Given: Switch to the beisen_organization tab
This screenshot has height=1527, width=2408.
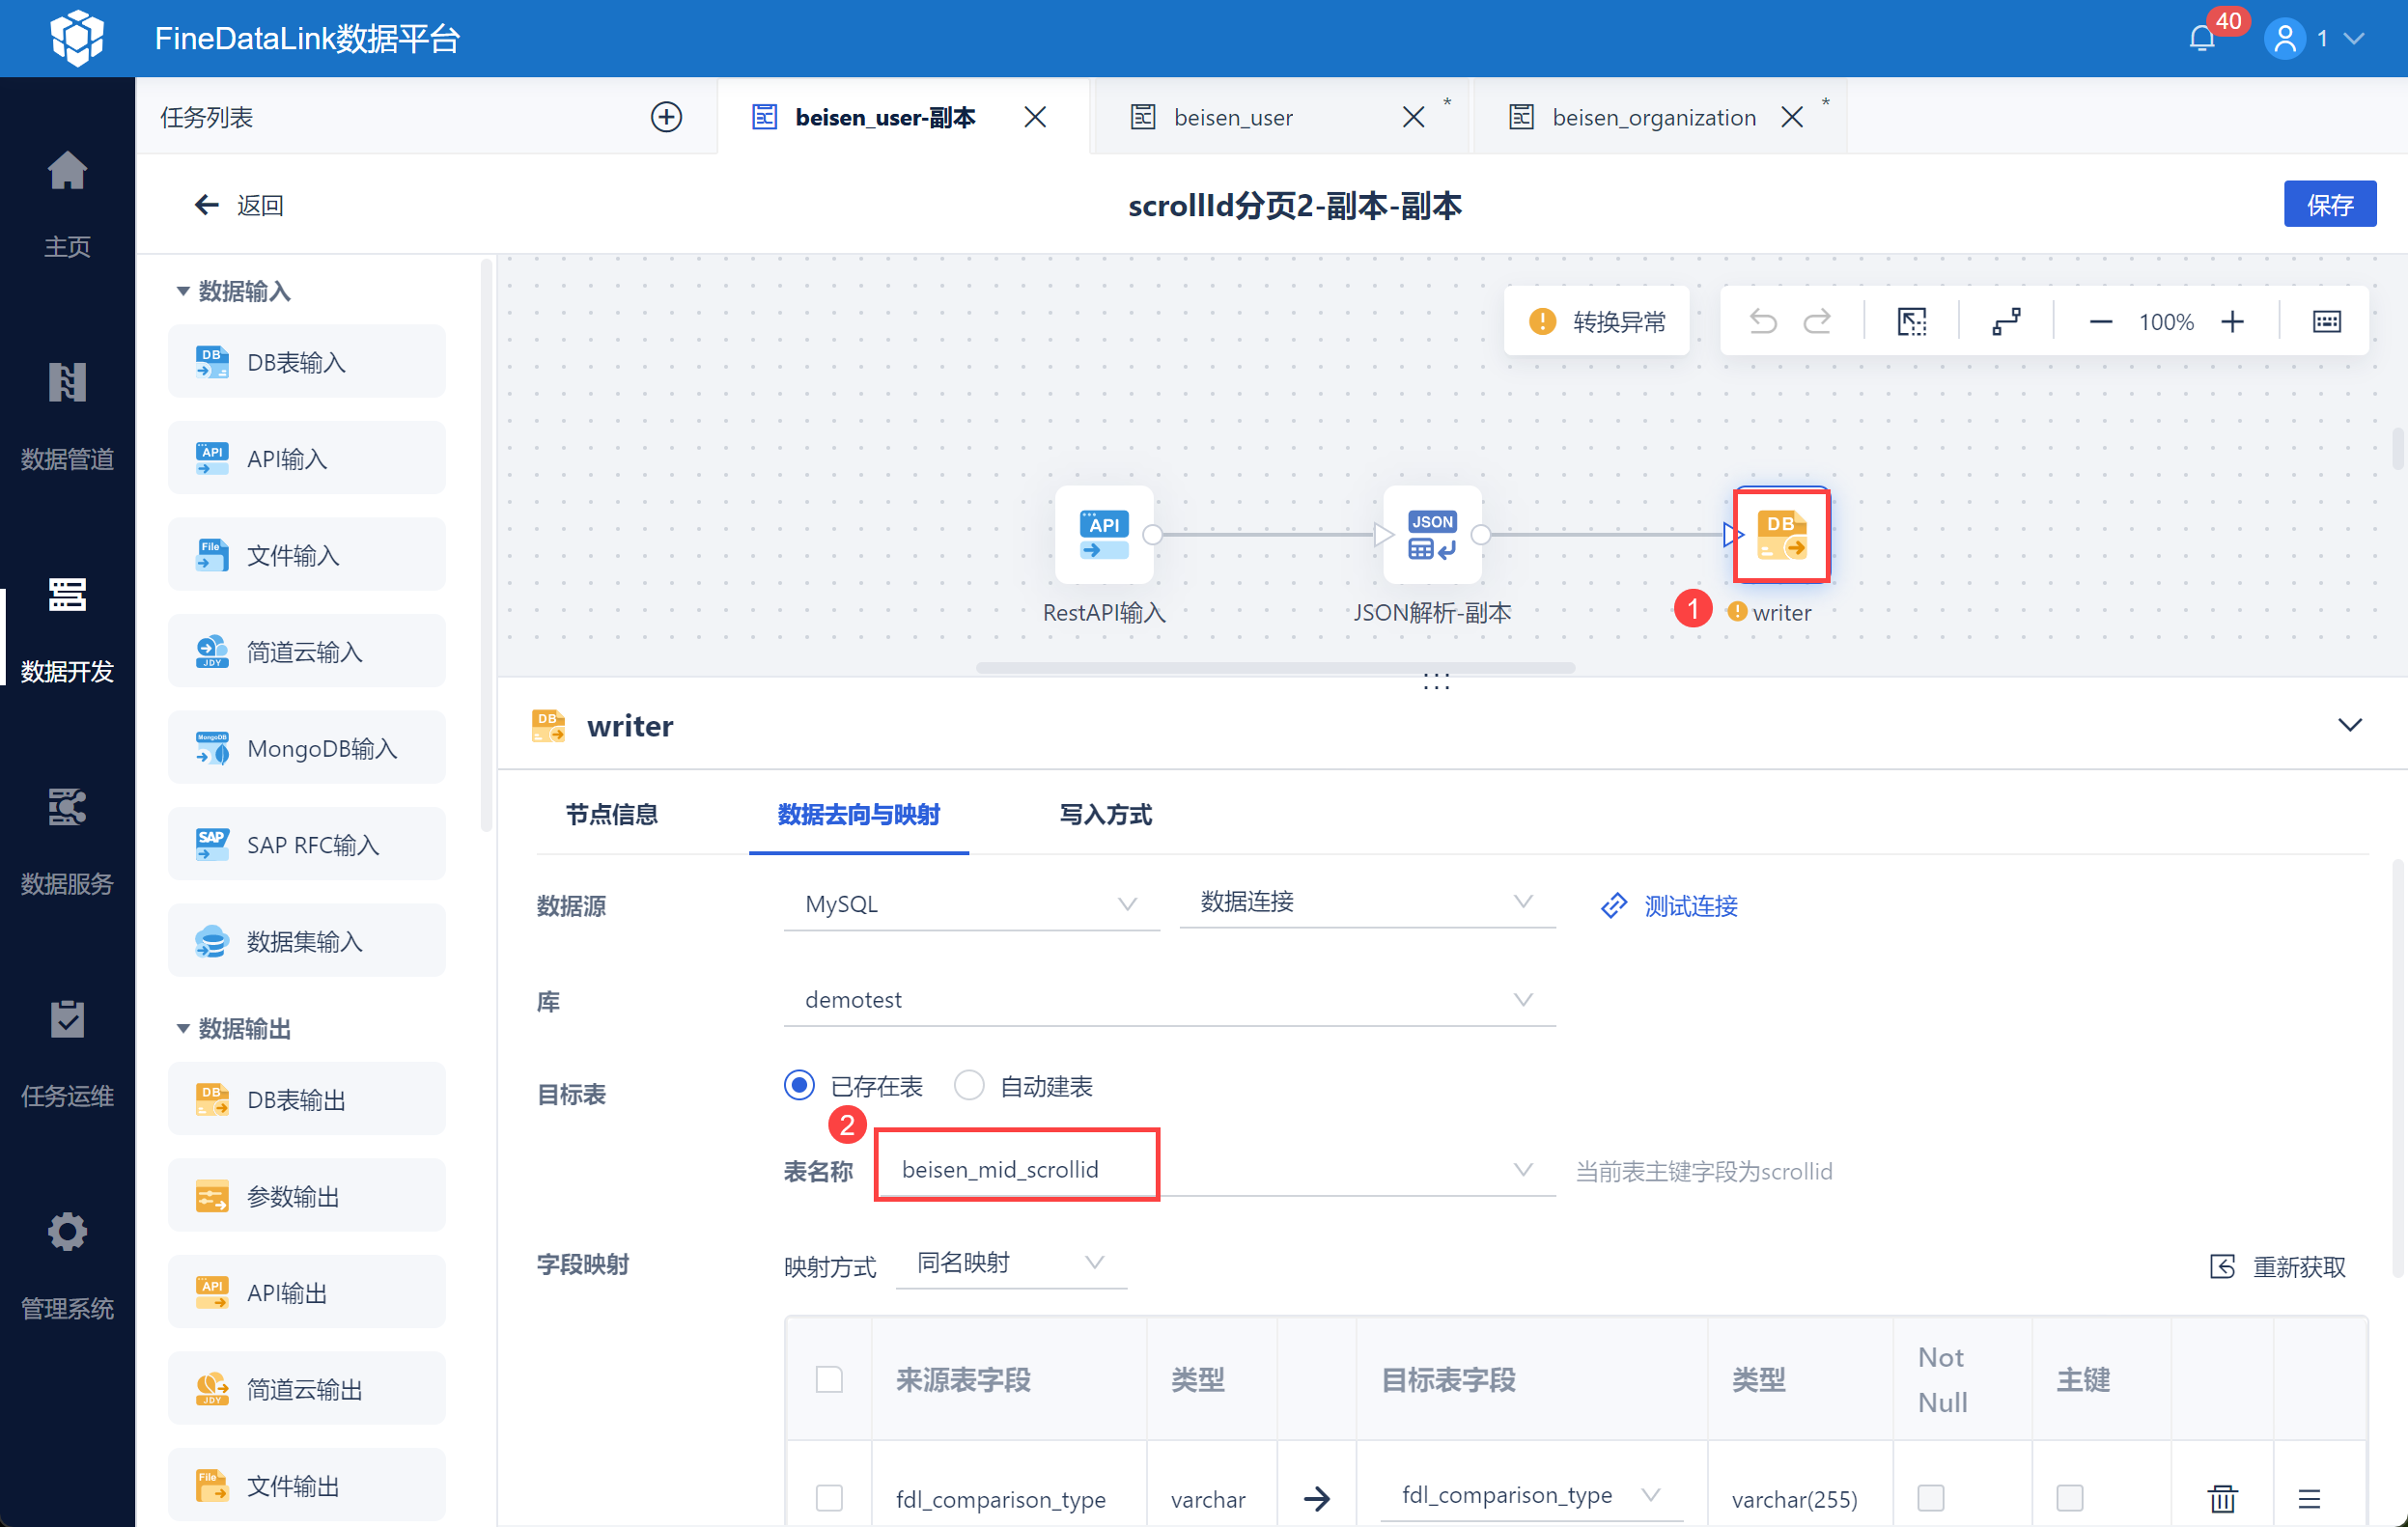Looking at the screenshot, I should 1653,117.
